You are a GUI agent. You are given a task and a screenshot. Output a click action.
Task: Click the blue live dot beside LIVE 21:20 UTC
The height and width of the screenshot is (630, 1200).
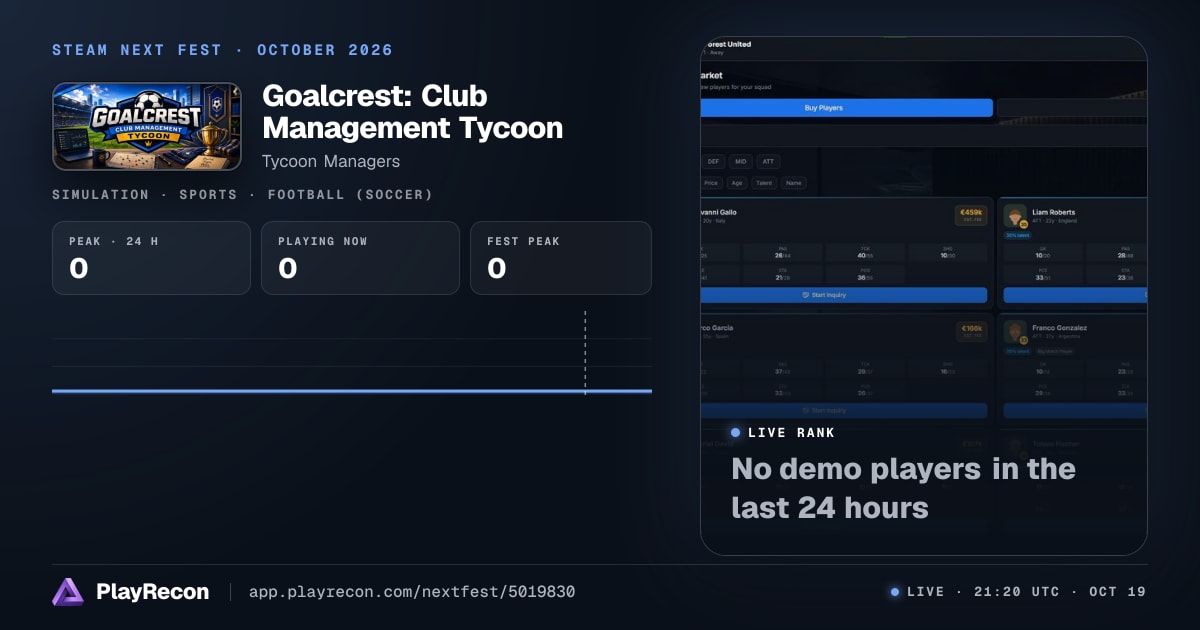coord(895,592)
